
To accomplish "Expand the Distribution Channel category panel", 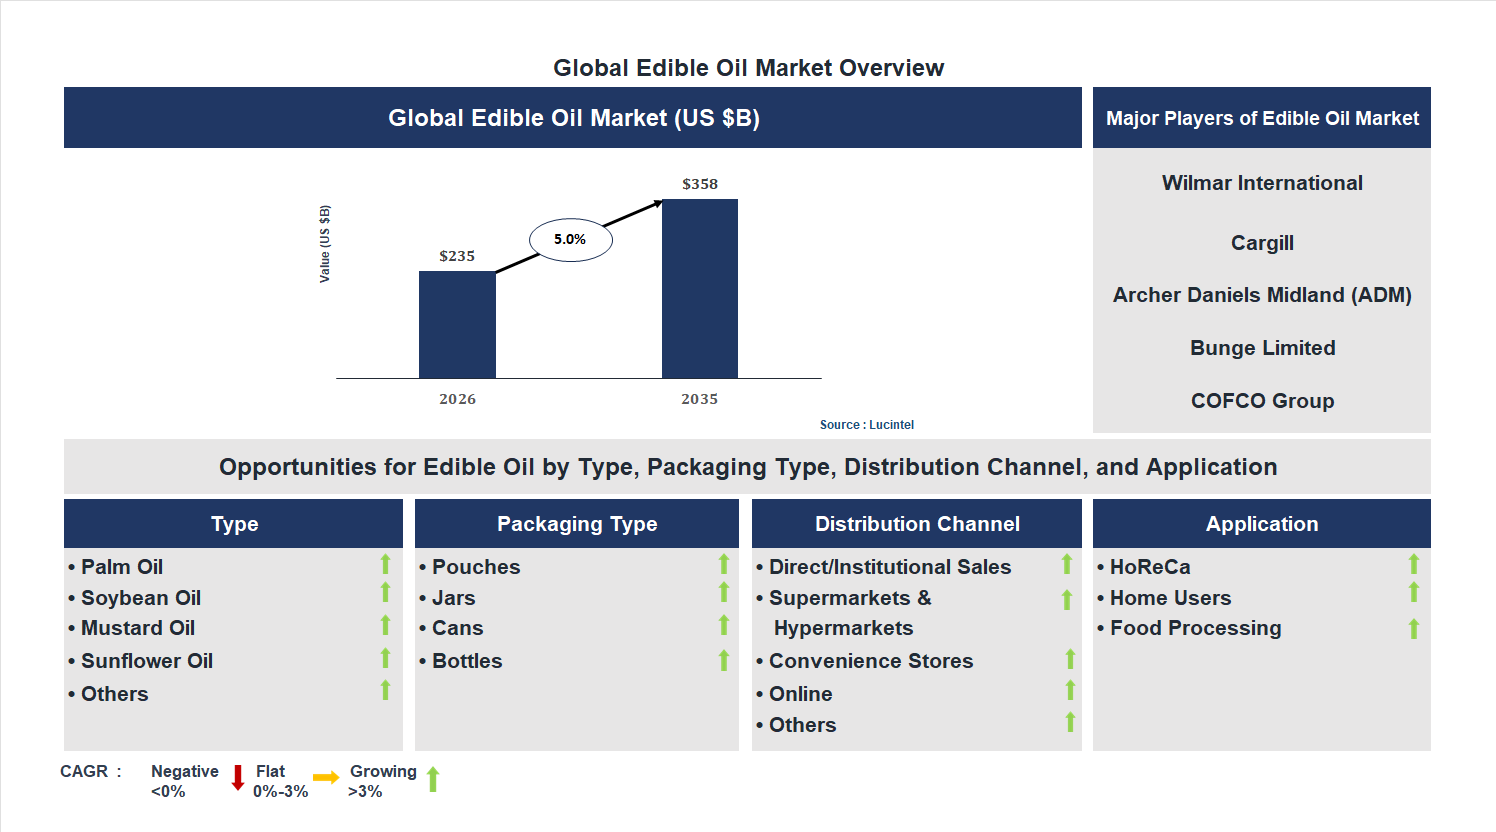I will [916, 523].
